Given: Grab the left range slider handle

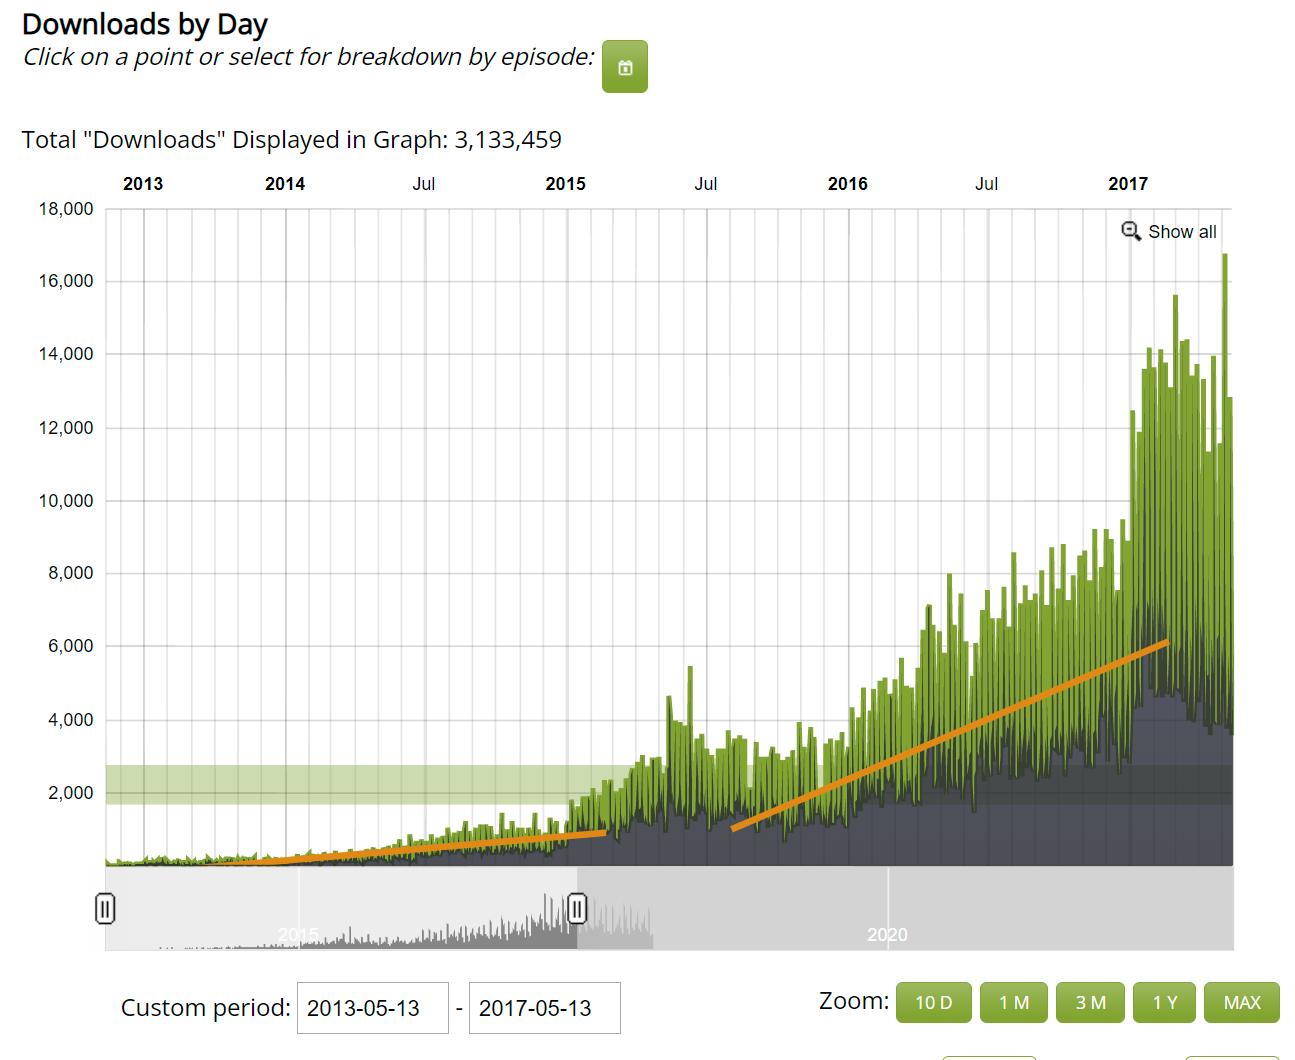Looking at the screenshot, I should click(105, 908).
